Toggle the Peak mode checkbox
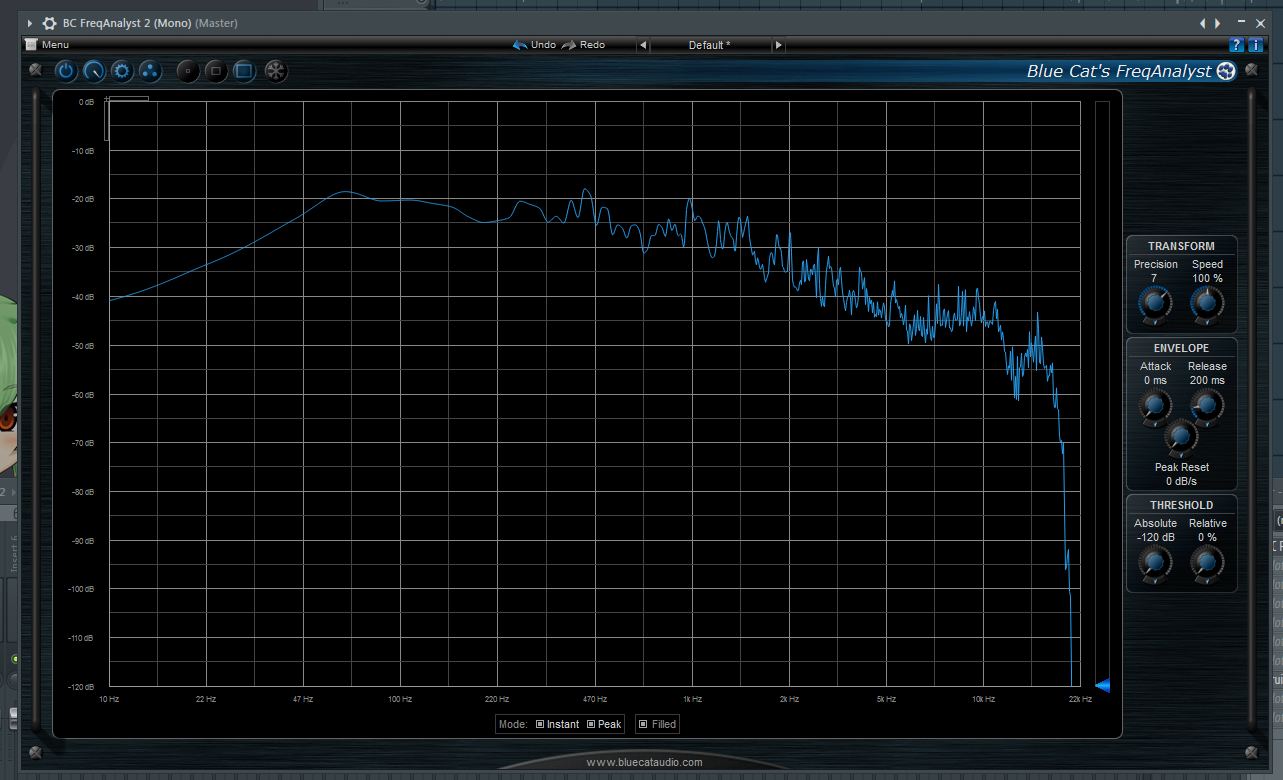 591,724
